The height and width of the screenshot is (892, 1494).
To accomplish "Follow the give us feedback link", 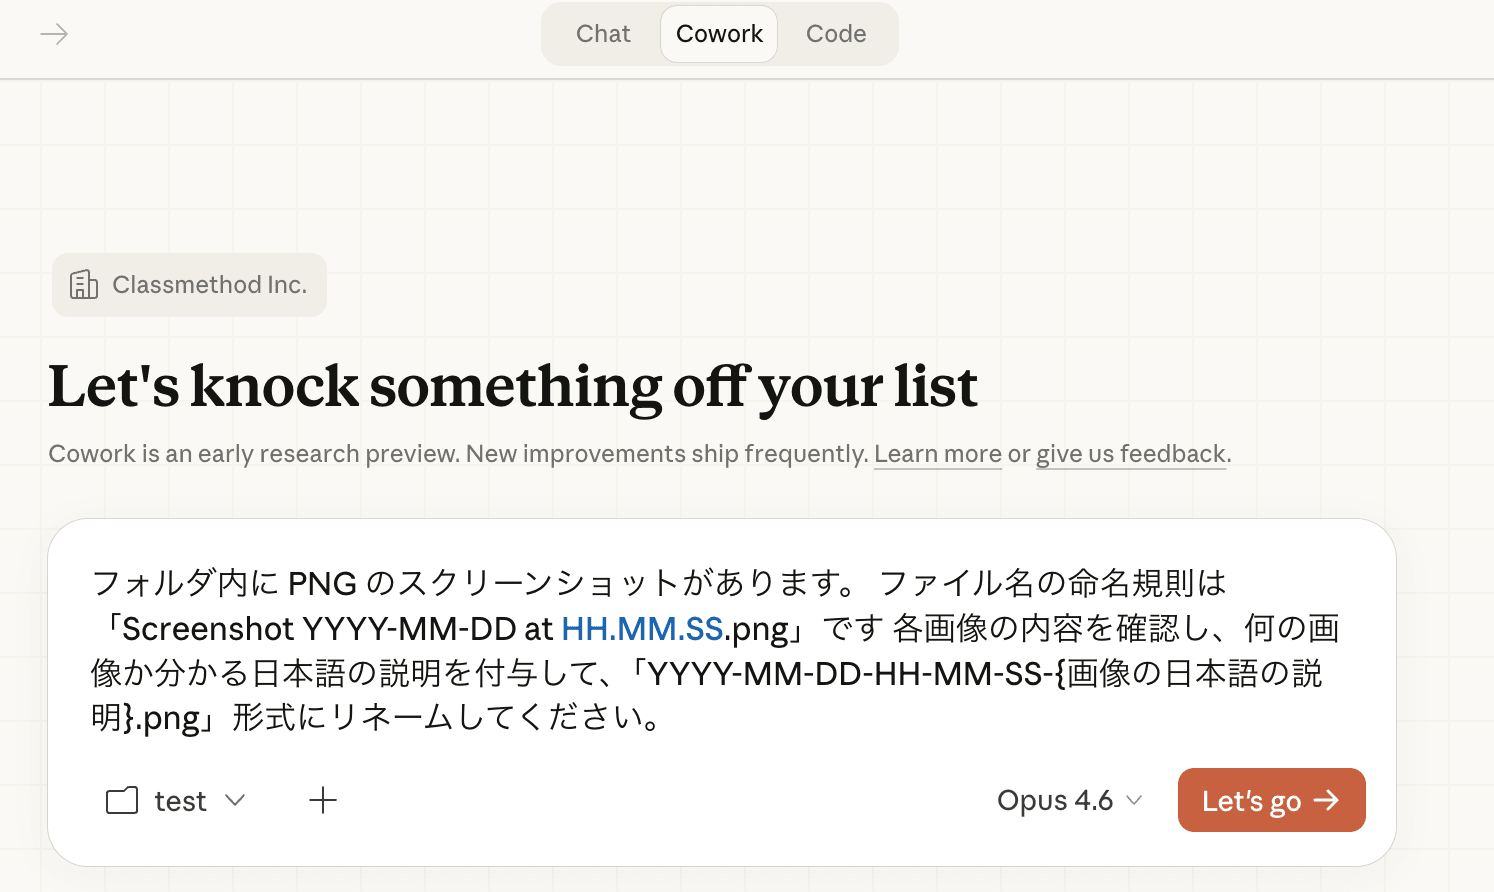I will 1130,454.
